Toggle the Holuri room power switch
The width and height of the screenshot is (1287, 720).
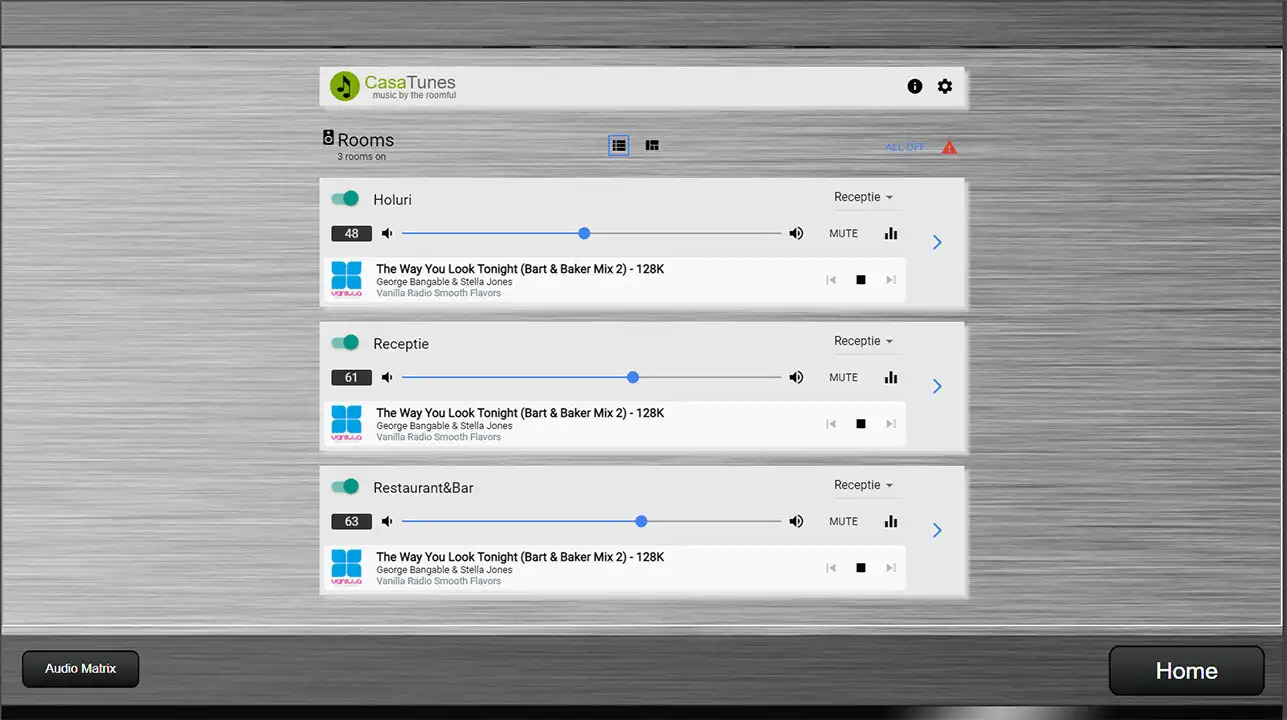click(x=345, y=199)
